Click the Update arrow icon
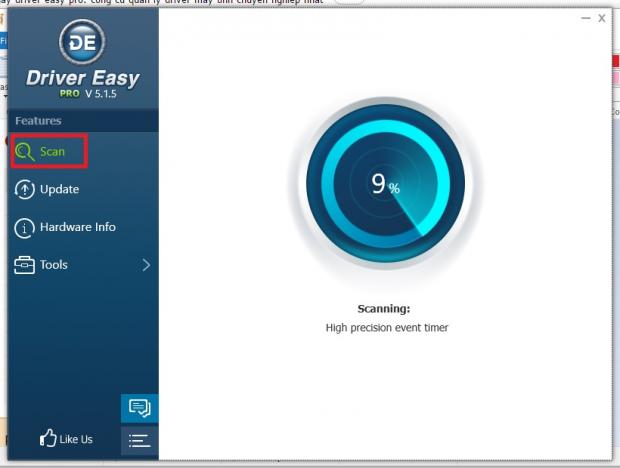The image size is (620, 468). coord(24,190)
